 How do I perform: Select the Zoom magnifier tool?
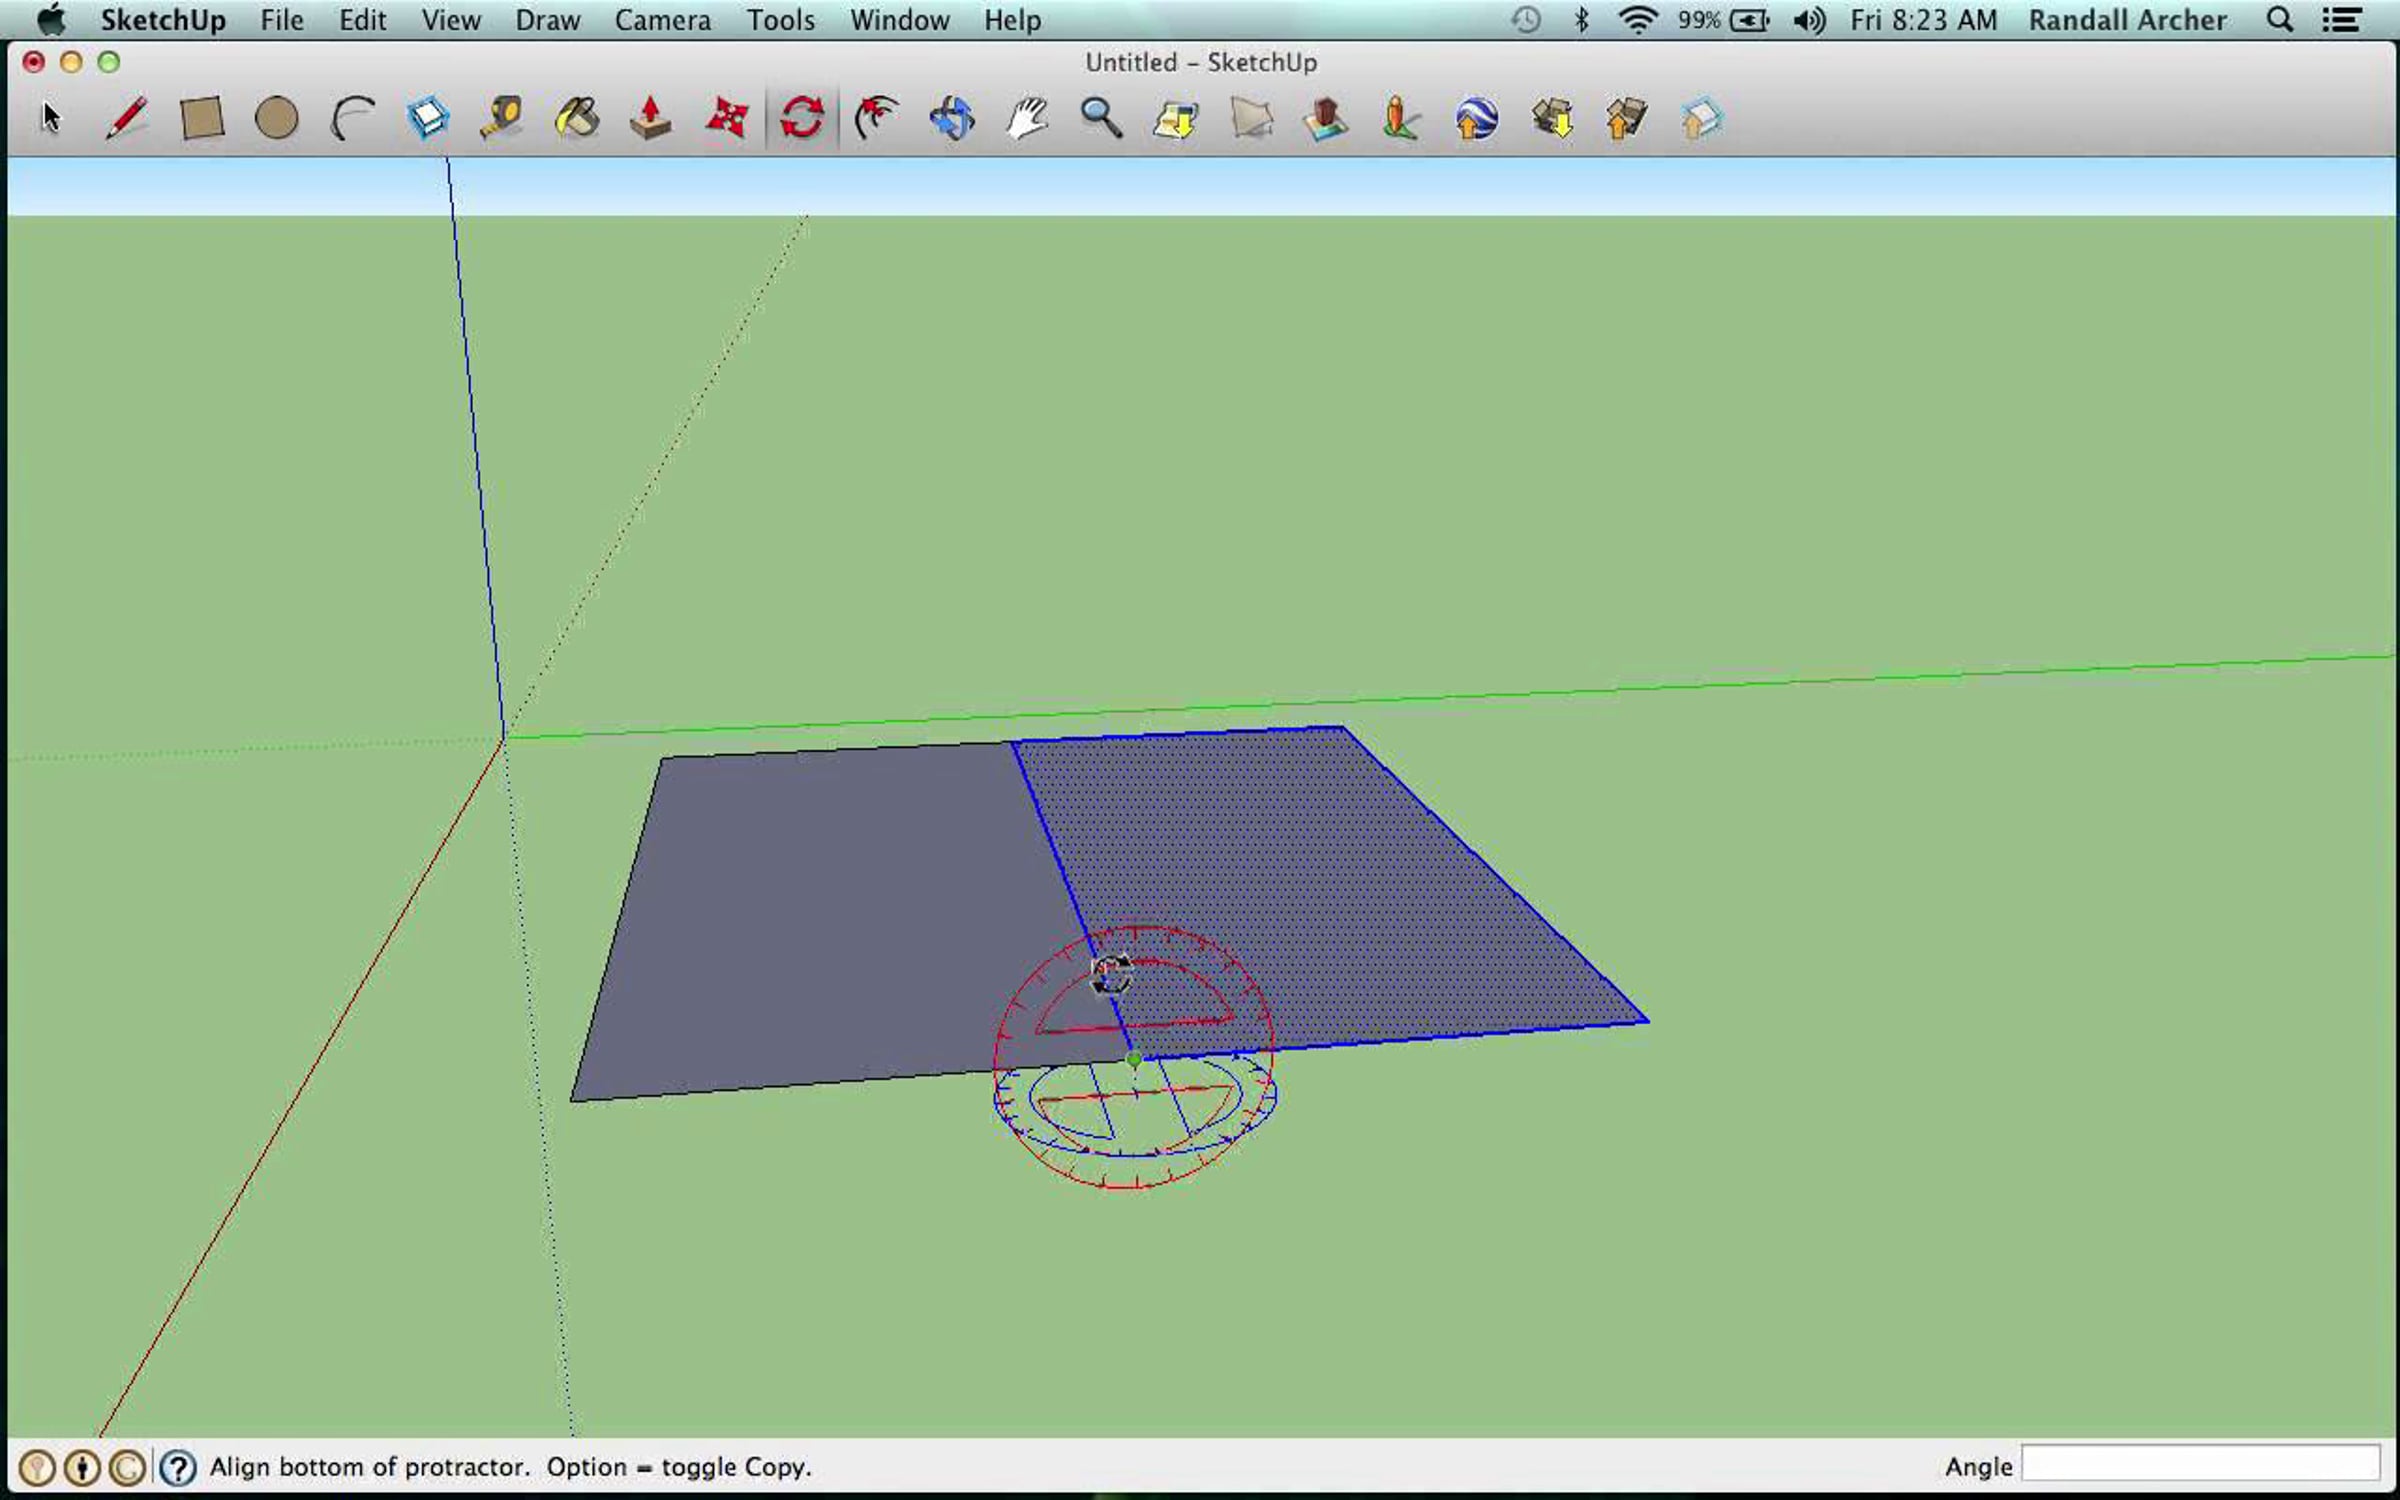pos(1101,118)
